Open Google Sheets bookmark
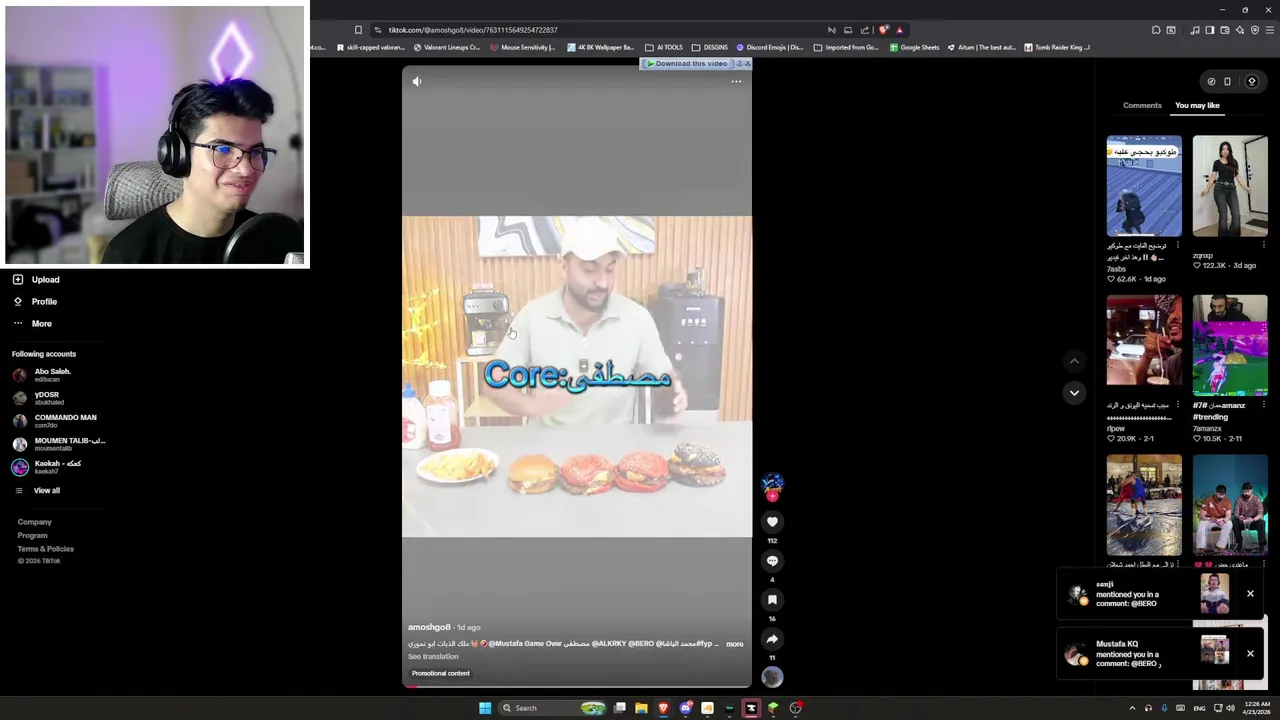 click(914, 47)
